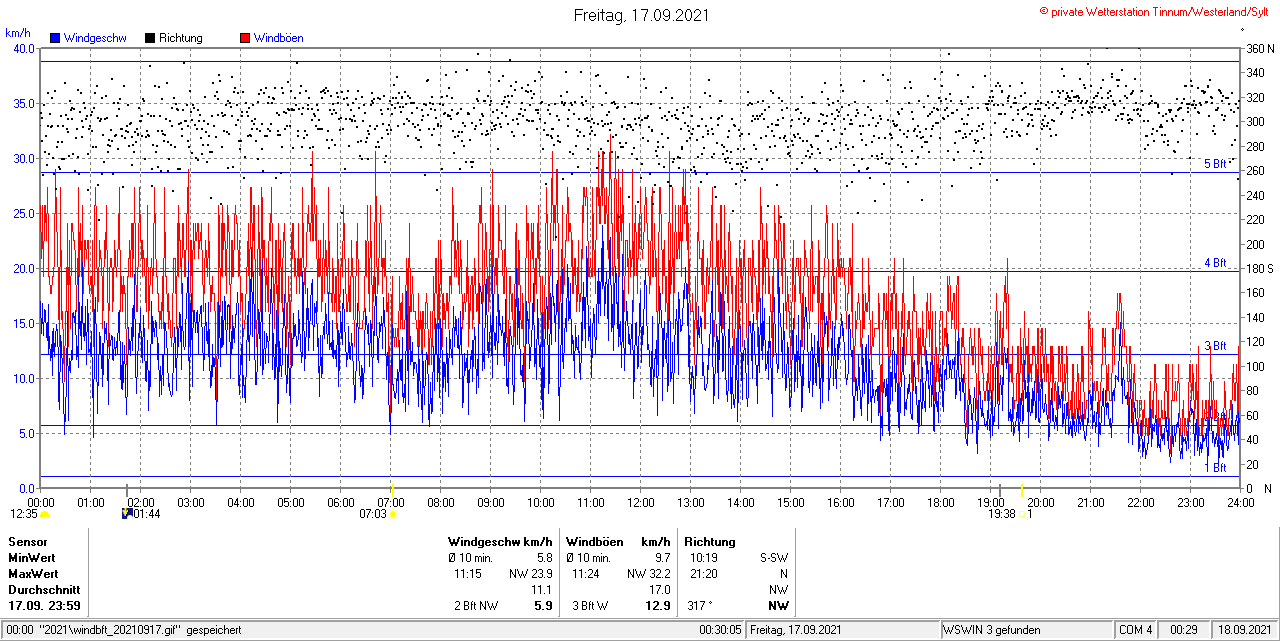Click the yellow sunset marker near 19:38
The height and width of the screenshot is (641, 1280).
coord(1021,490)
